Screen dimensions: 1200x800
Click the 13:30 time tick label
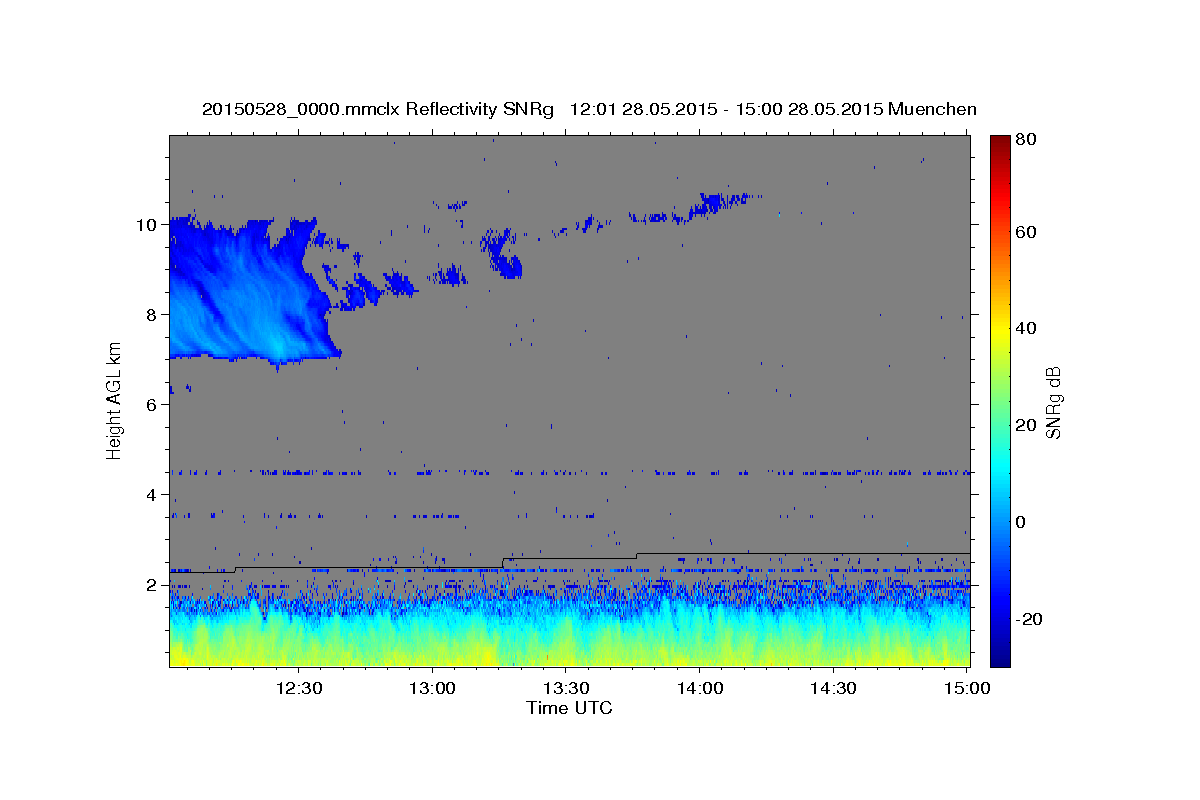tap(565, 688)
